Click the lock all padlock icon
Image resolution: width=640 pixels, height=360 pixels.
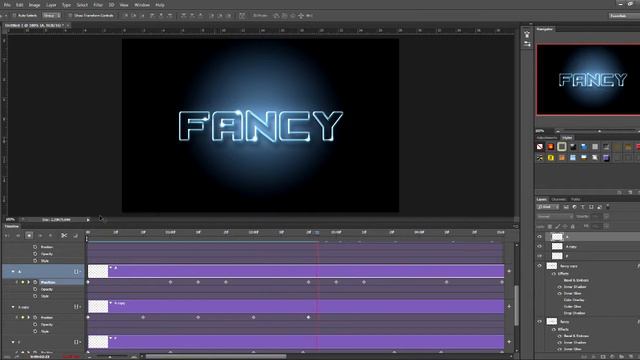click(x=573, y=226)
